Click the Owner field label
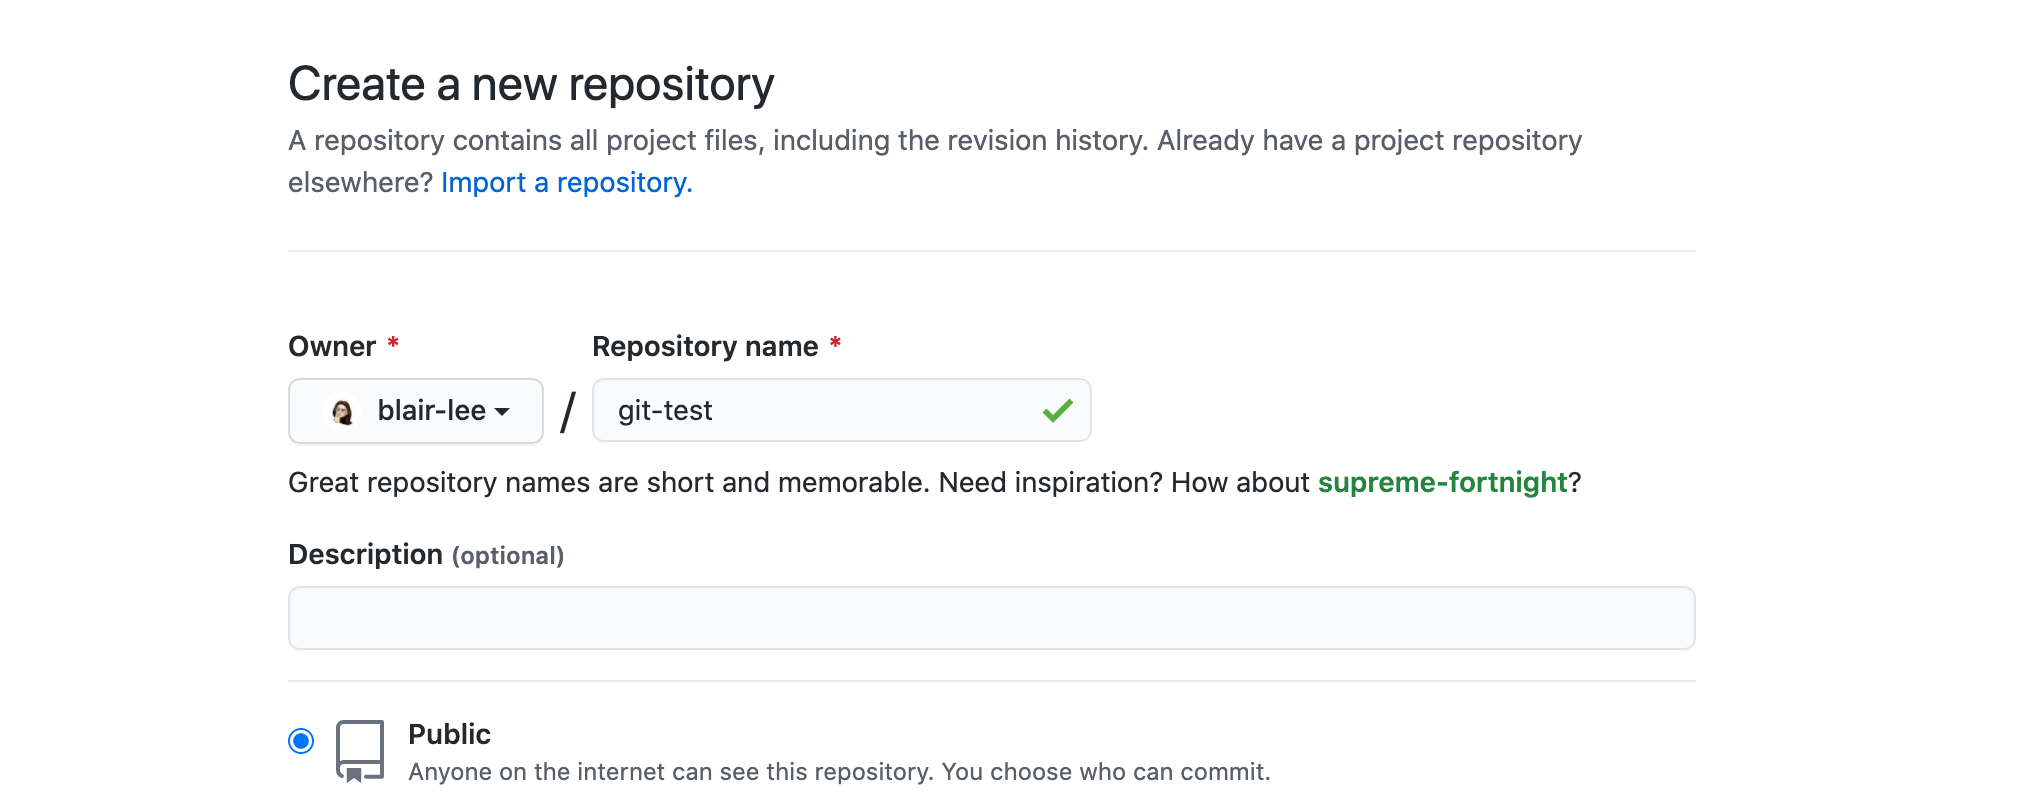The height and width of the screenshot is (802, 2024). (x=332, y=347)
